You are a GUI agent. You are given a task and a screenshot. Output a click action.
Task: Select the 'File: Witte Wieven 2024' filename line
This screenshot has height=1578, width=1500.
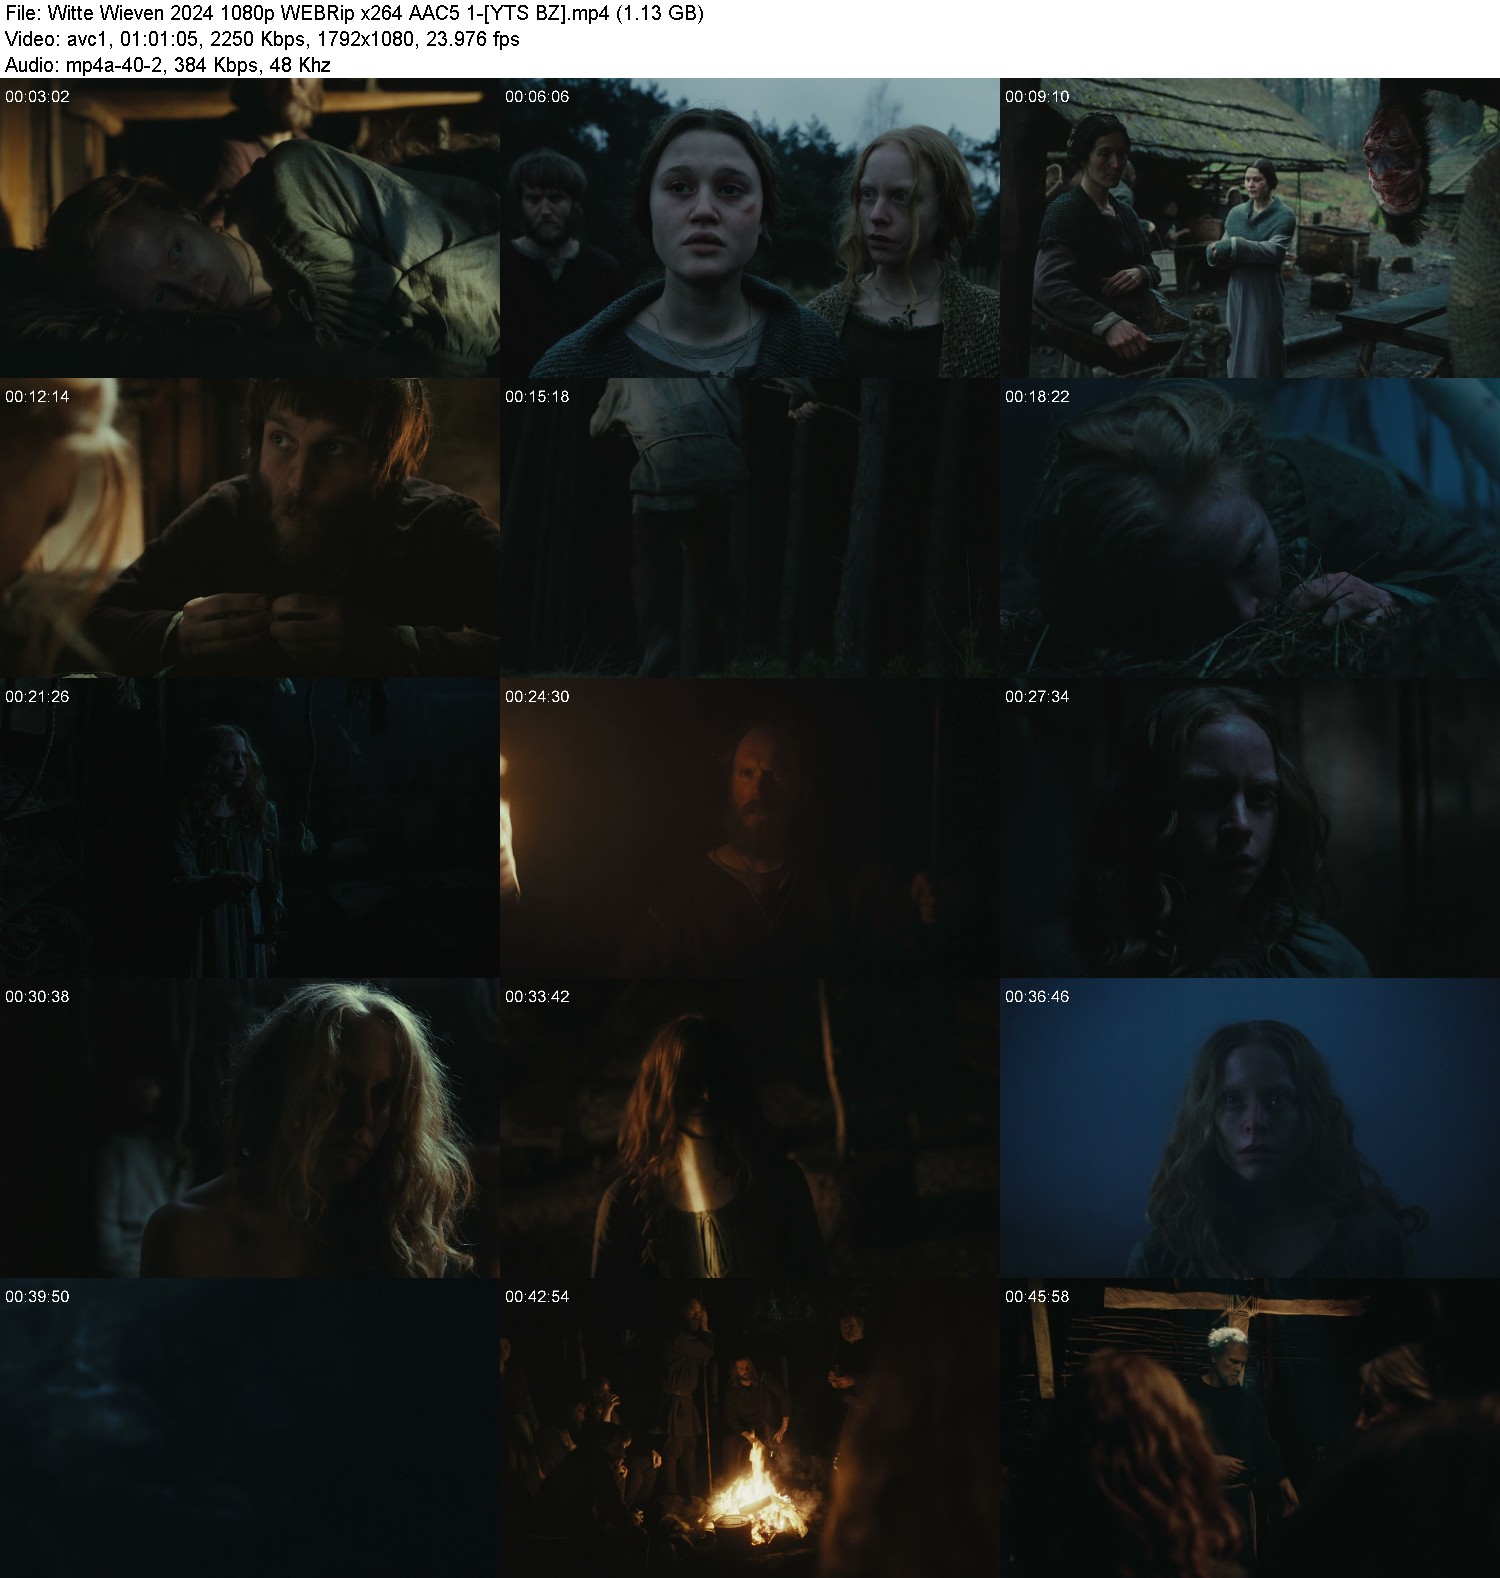[355, 13]
